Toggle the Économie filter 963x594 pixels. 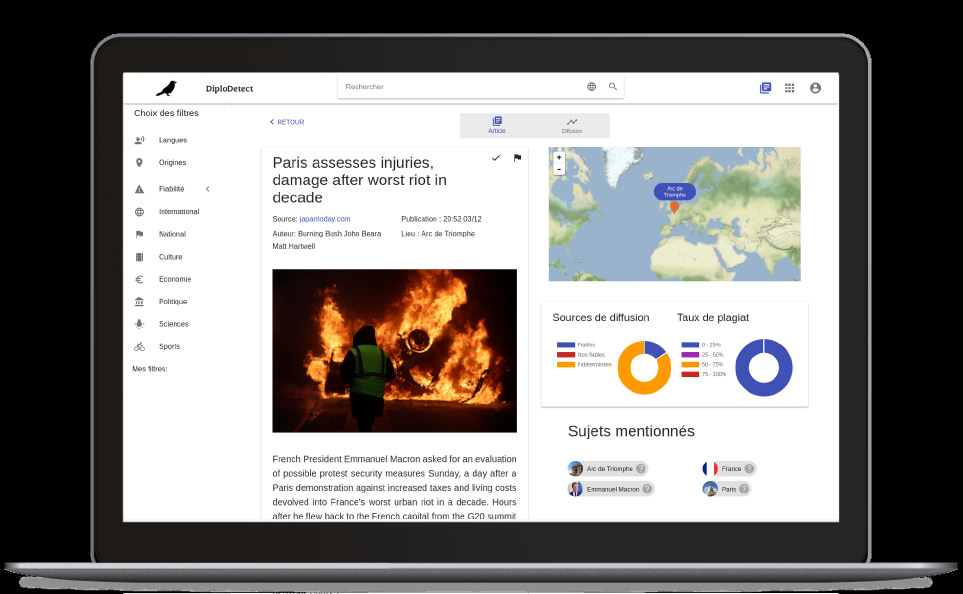174,280
